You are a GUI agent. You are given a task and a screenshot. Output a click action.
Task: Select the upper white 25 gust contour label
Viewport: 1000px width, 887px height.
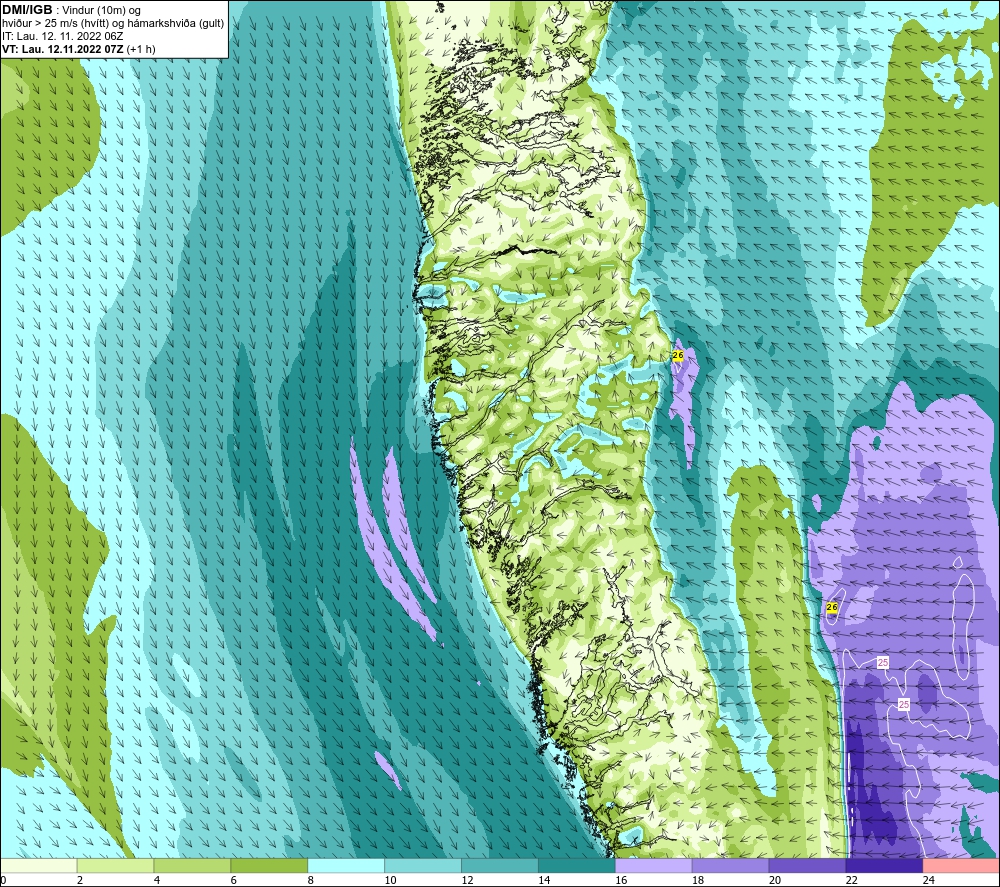tap(883, 663)
